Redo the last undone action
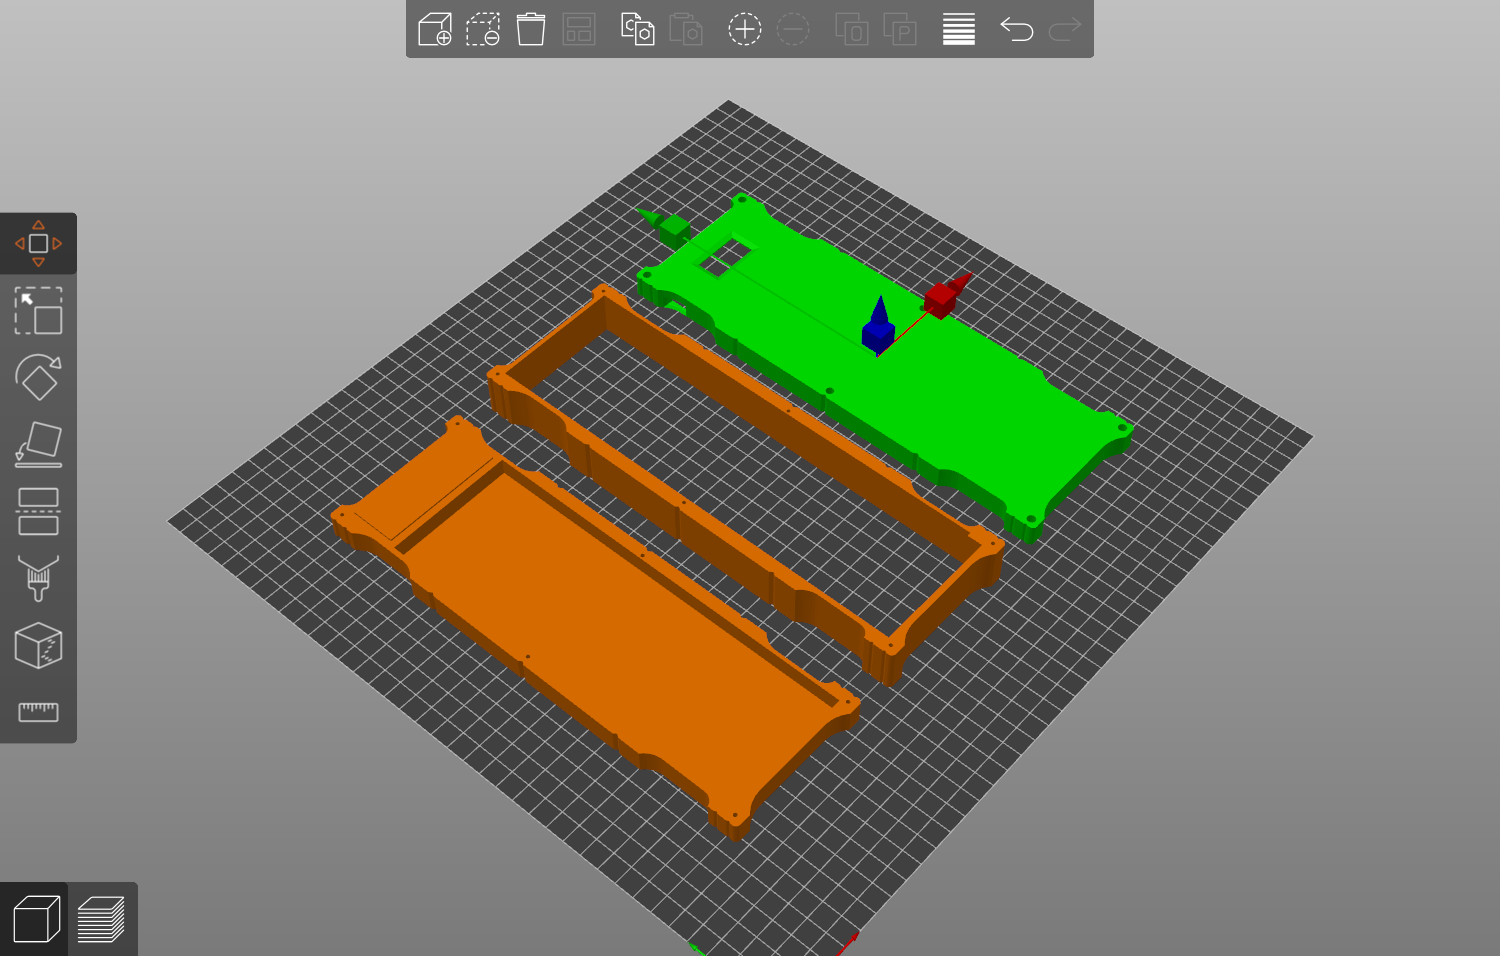The image size is (1500, 956). point(1065,29)
